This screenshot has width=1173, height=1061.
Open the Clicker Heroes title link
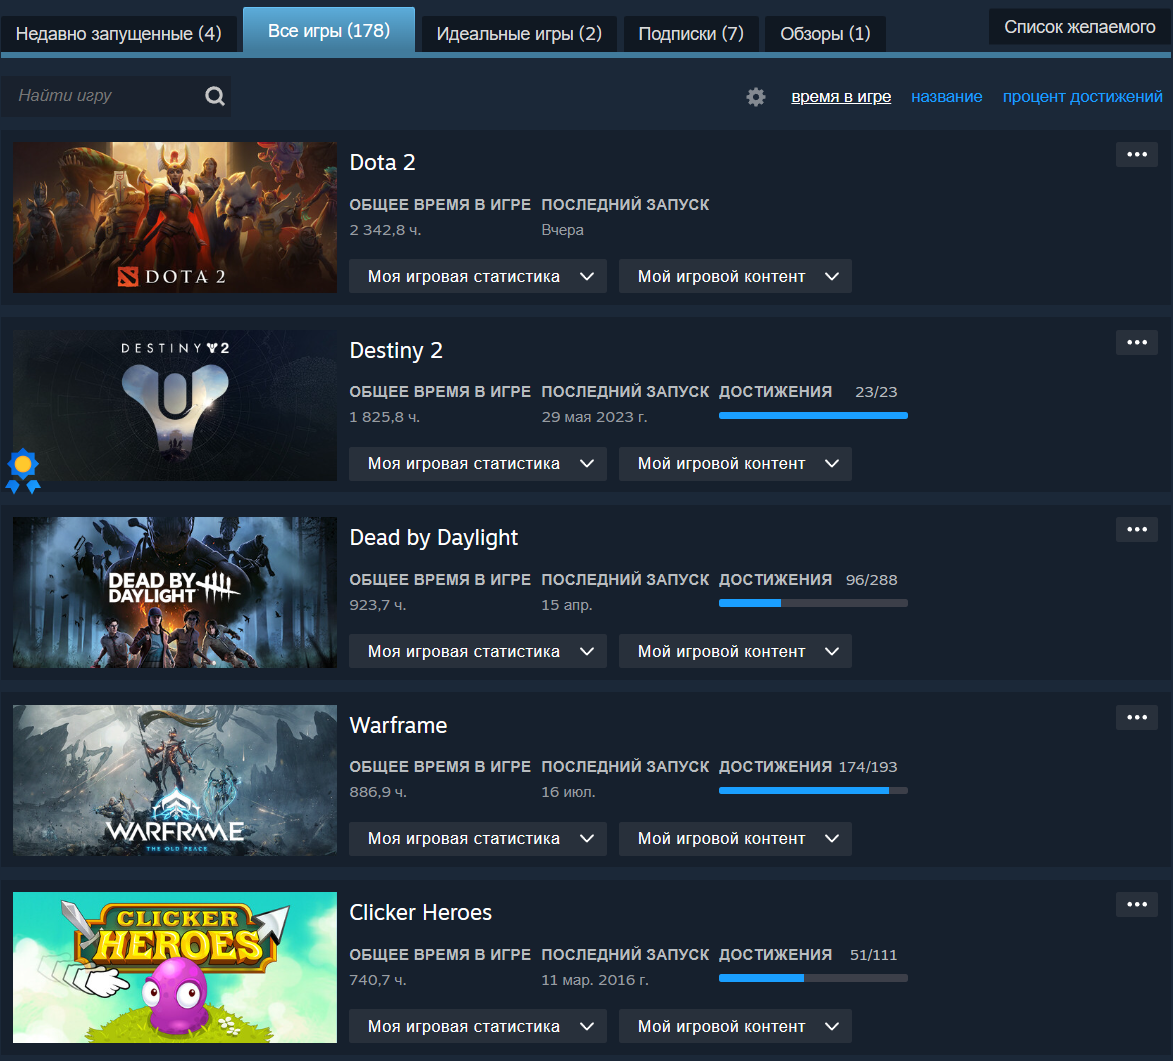(420, 912)
